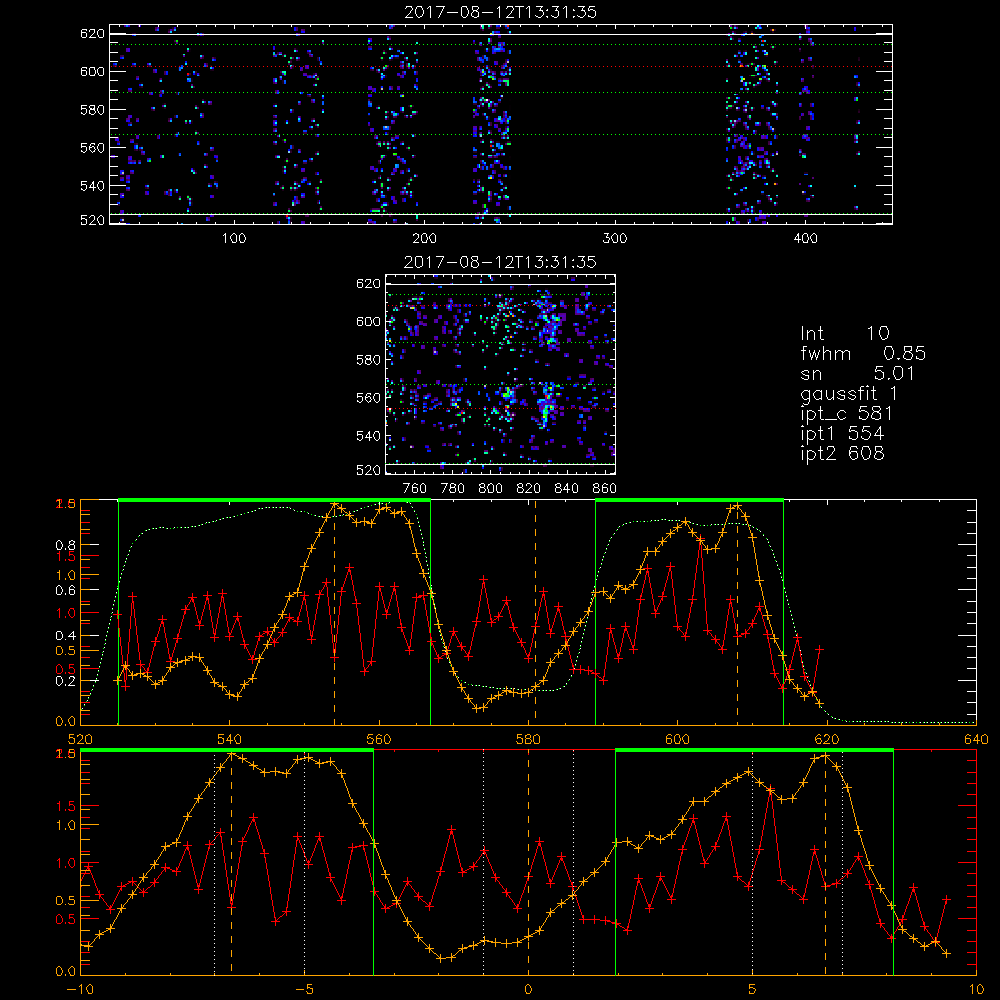Click y-axis label 580 of the top wide image
1000x1000 pixels.
(92, 110)
